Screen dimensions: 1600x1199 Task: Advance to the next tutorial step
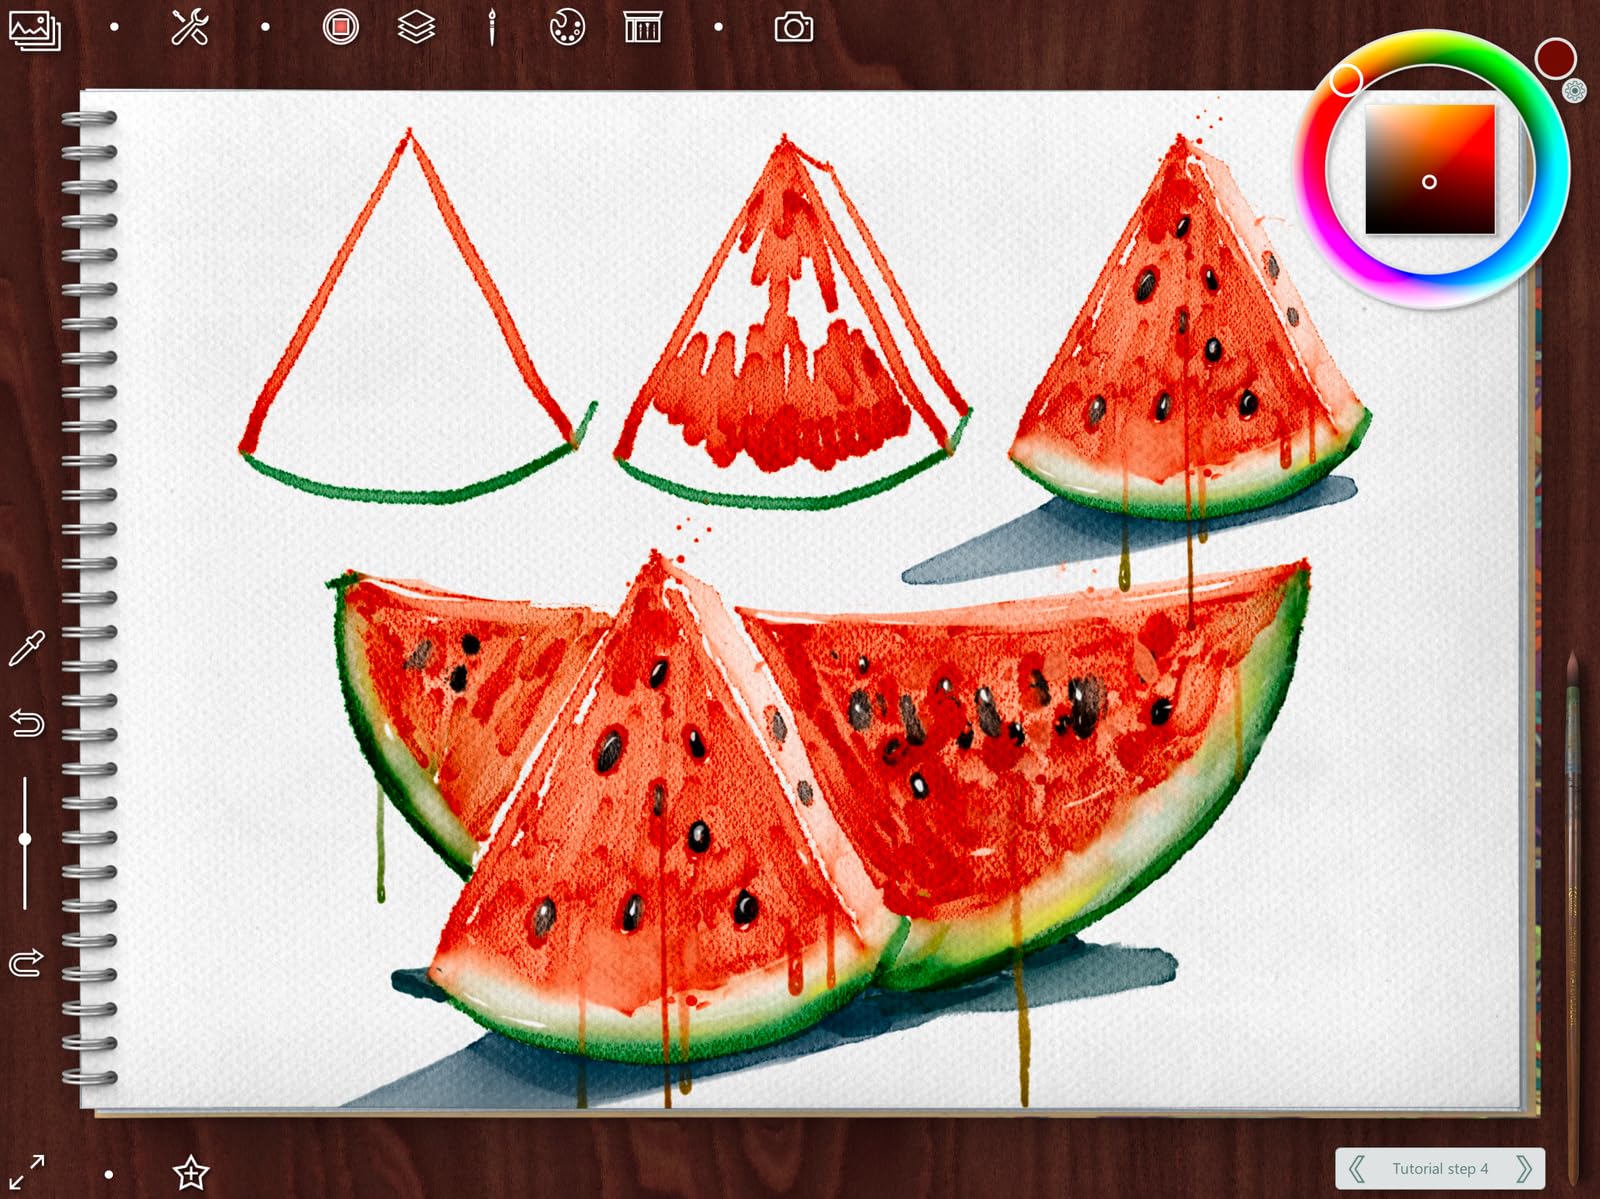[1524, 1168]
